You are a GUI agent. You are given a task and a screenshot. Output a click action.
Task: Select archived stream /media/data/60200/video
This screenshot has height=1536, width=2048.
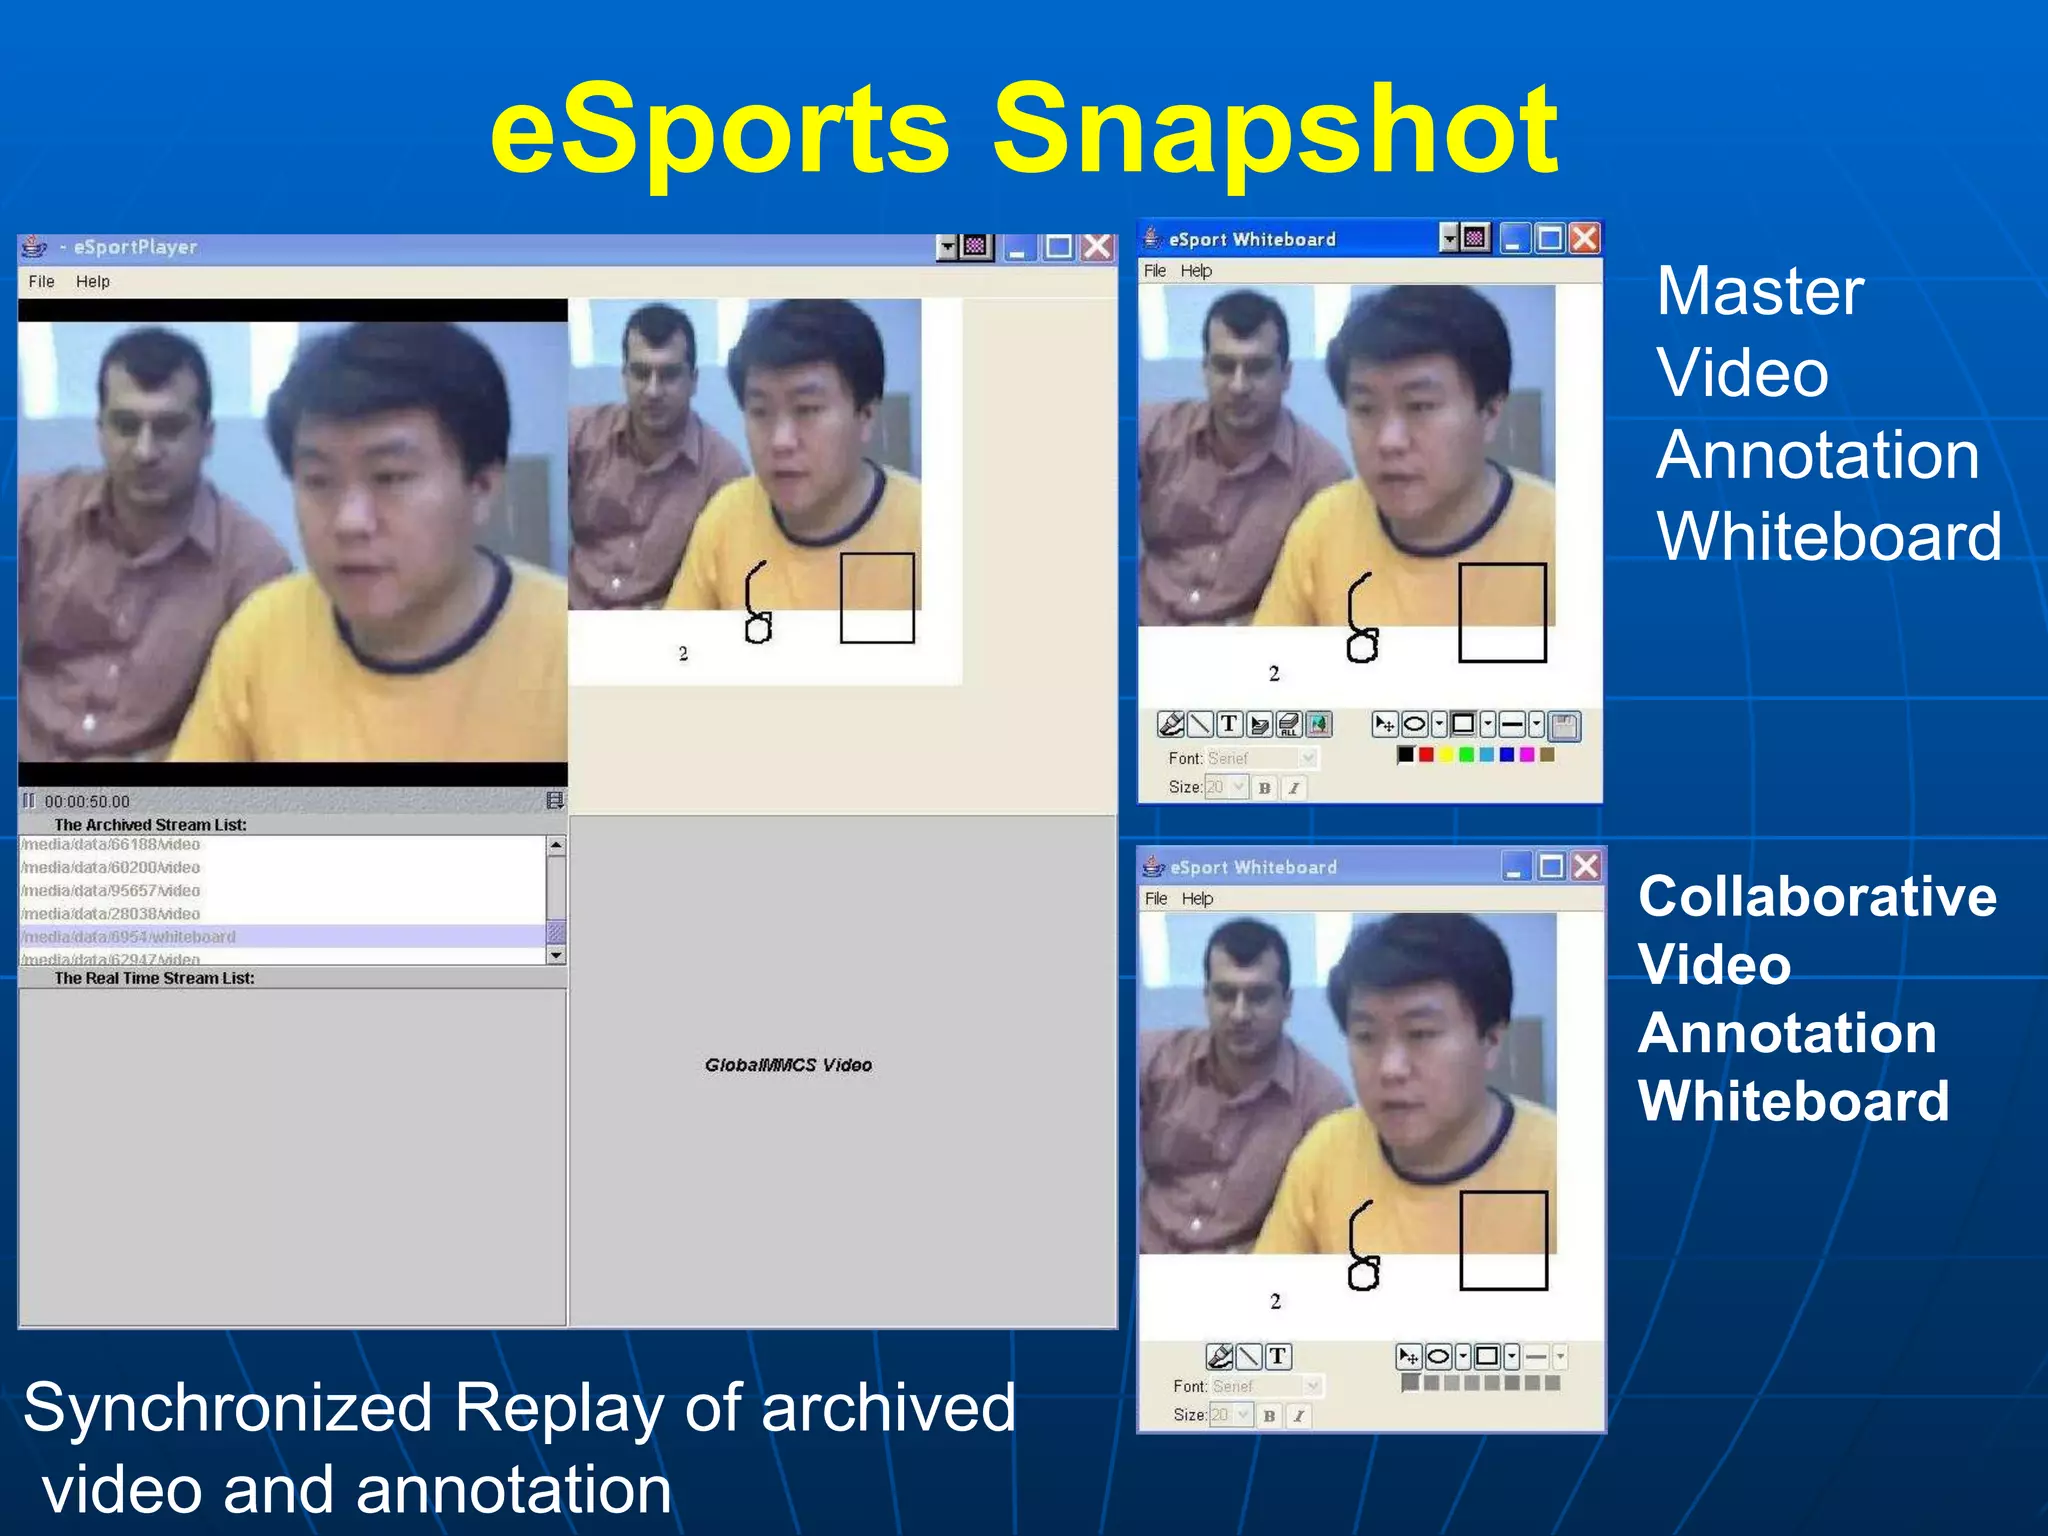pos(283,867)
